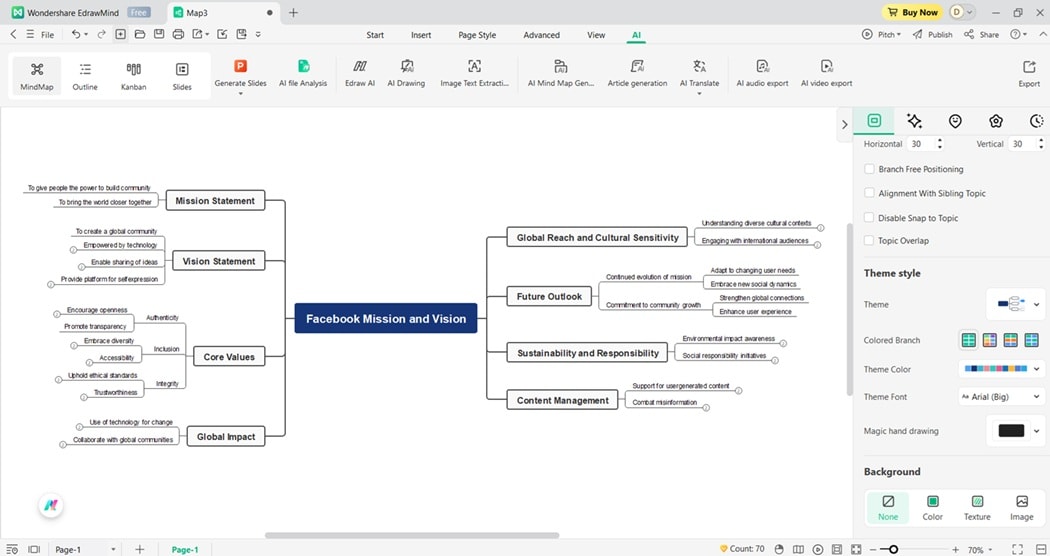Open Pitch dropdown menu
Image resolution: width=1050 pixels, height=556 pixels.
pos(881,34)
